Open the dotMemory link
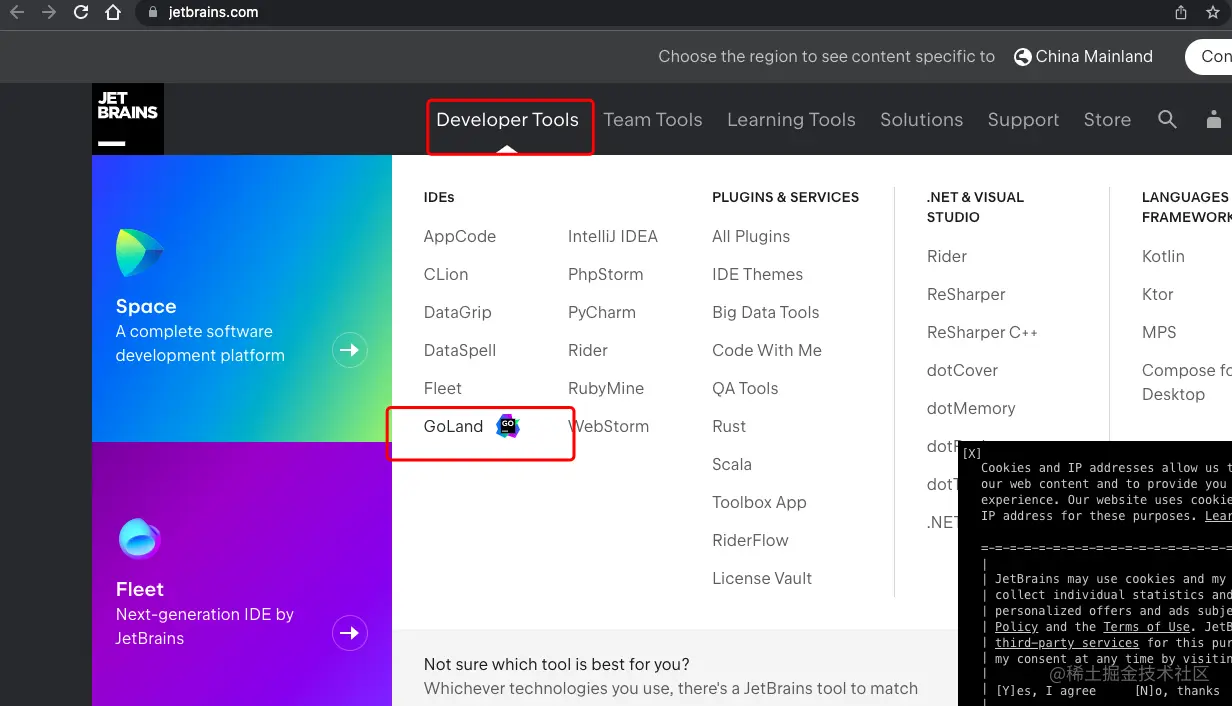Image resolution: width=1232 pixels, height=706 pixels. [x=971, y=408]
